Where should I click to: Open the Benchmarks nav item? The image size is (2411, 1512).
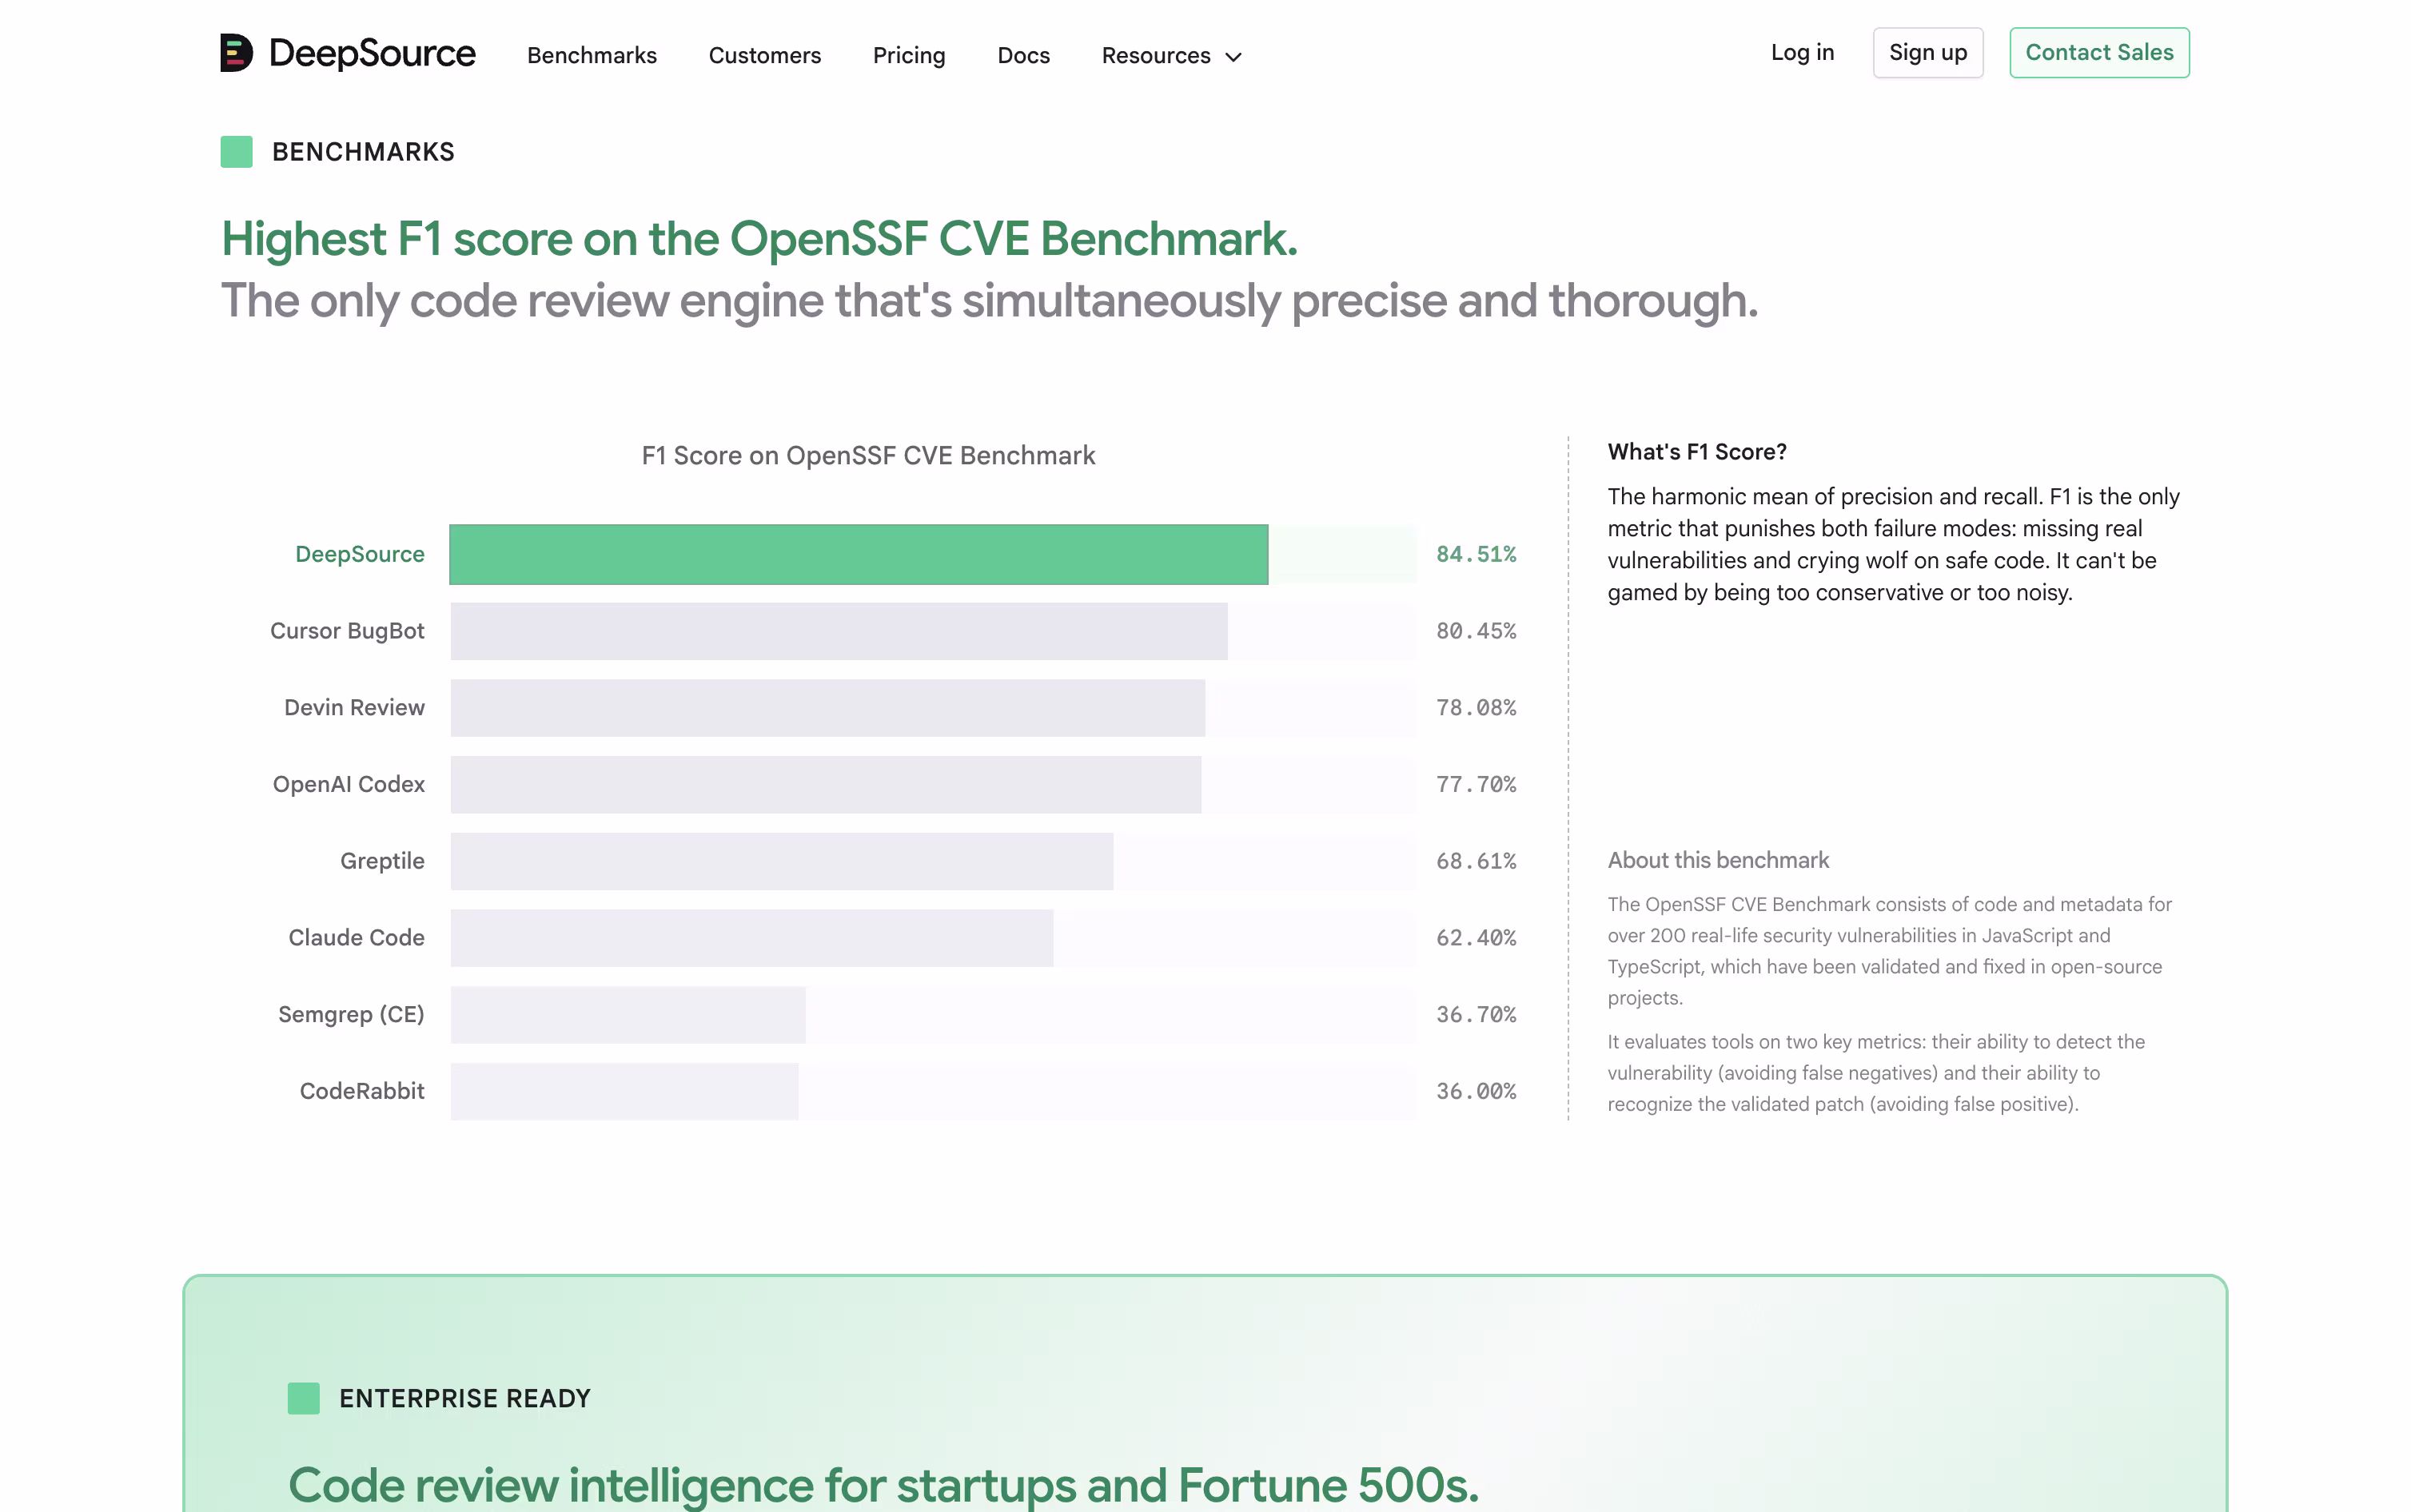(592, 55)
